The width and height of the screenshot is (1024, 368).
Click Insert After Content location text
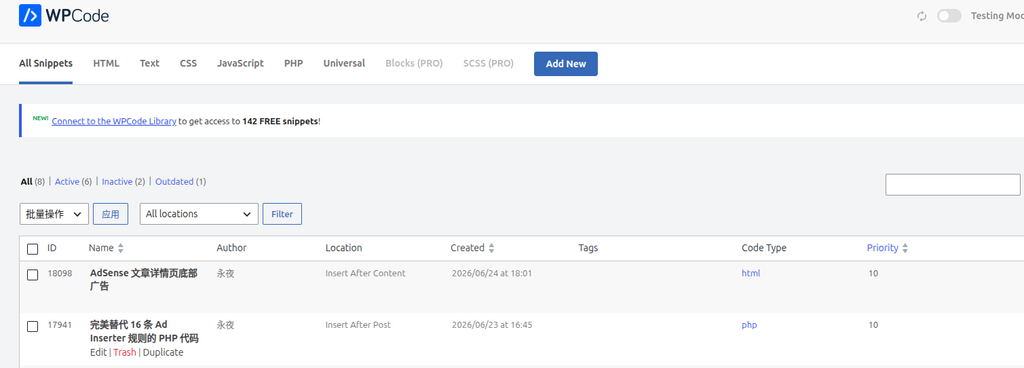pyautogui.click(x=365, y=273)
